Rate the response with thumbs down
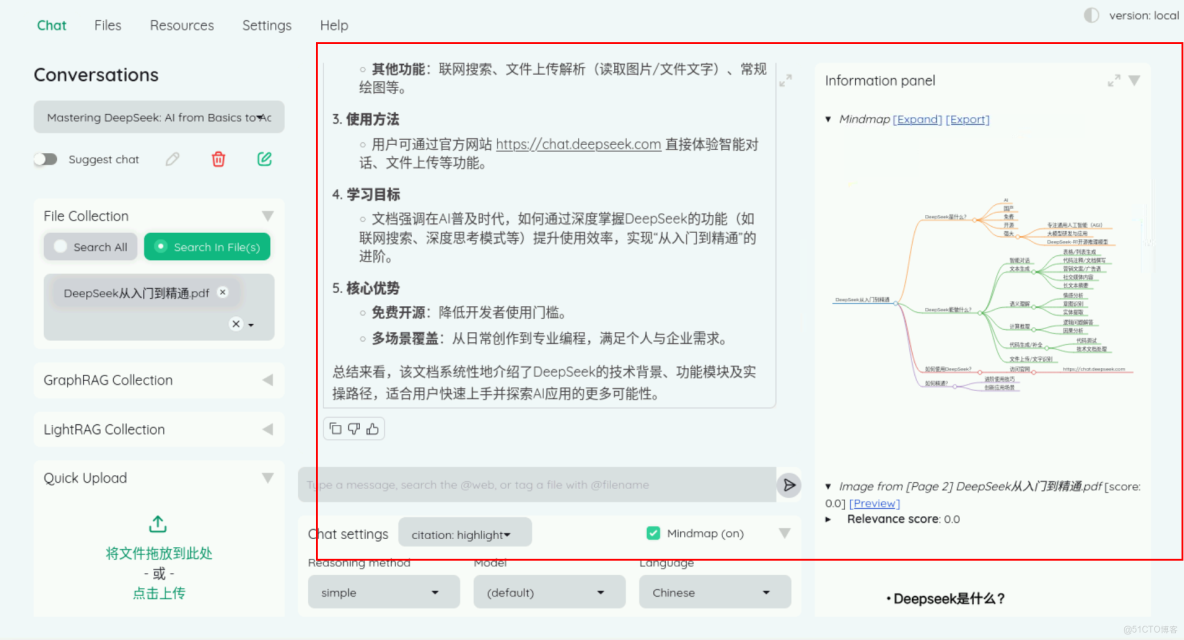 pyautogui.click(x=353, y=427)
